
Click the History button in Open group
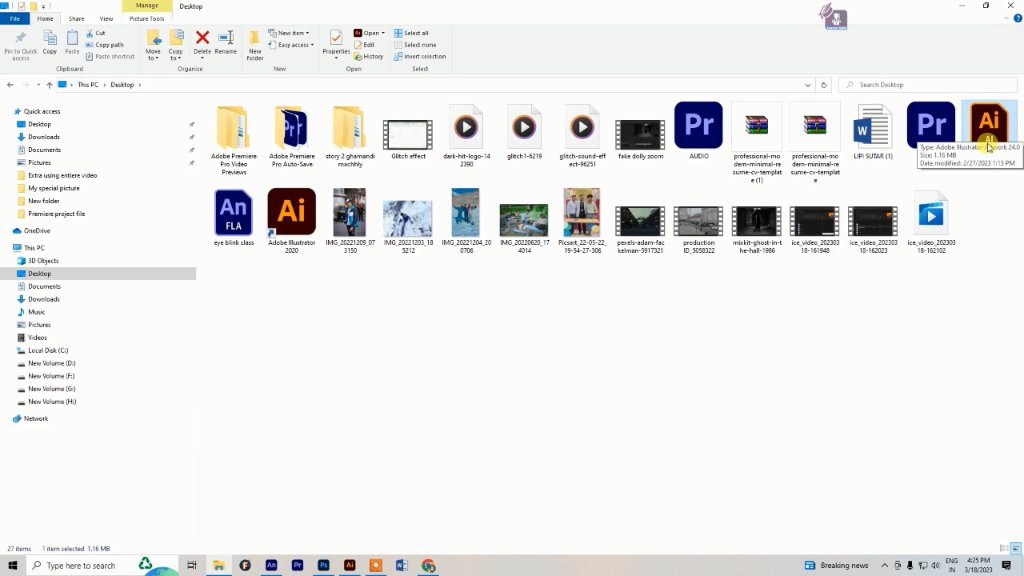369,57
